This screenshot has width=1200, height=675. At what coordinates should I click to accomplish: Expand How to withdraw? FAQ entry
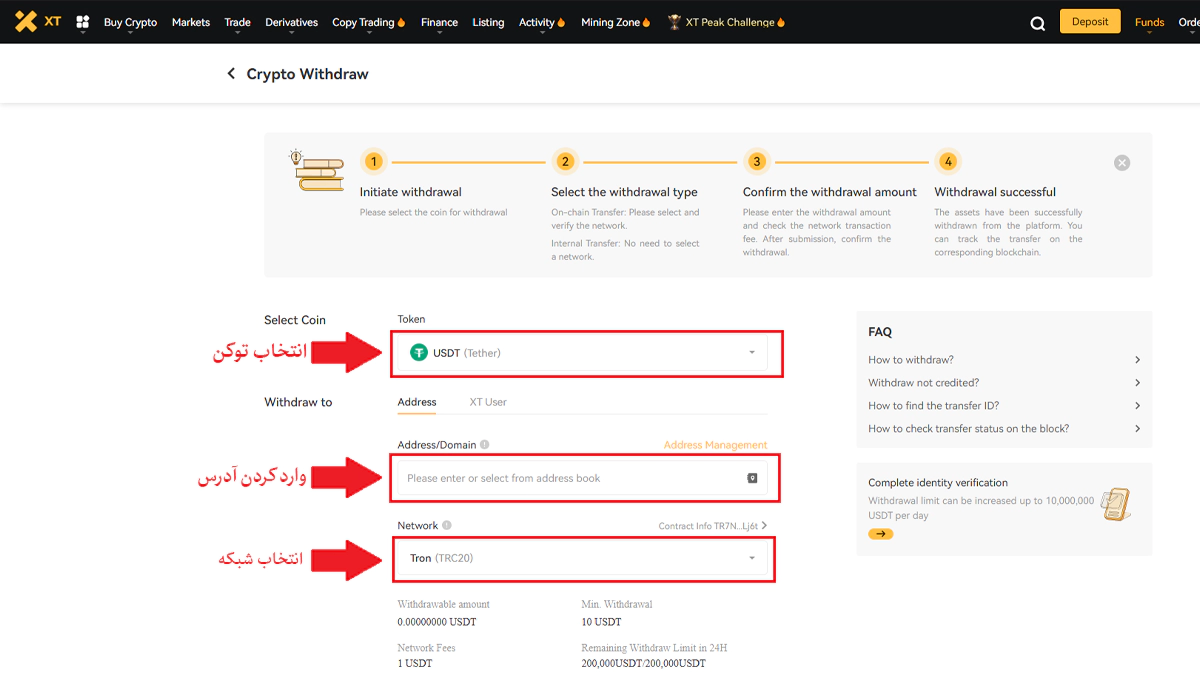click(x=1004, y=360)
